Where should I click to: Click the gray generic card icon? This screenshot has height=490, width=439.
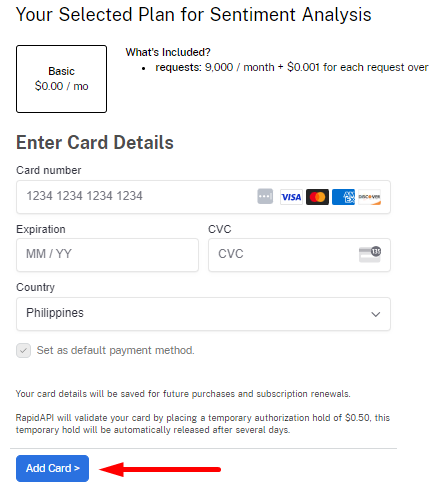point(265,196)
